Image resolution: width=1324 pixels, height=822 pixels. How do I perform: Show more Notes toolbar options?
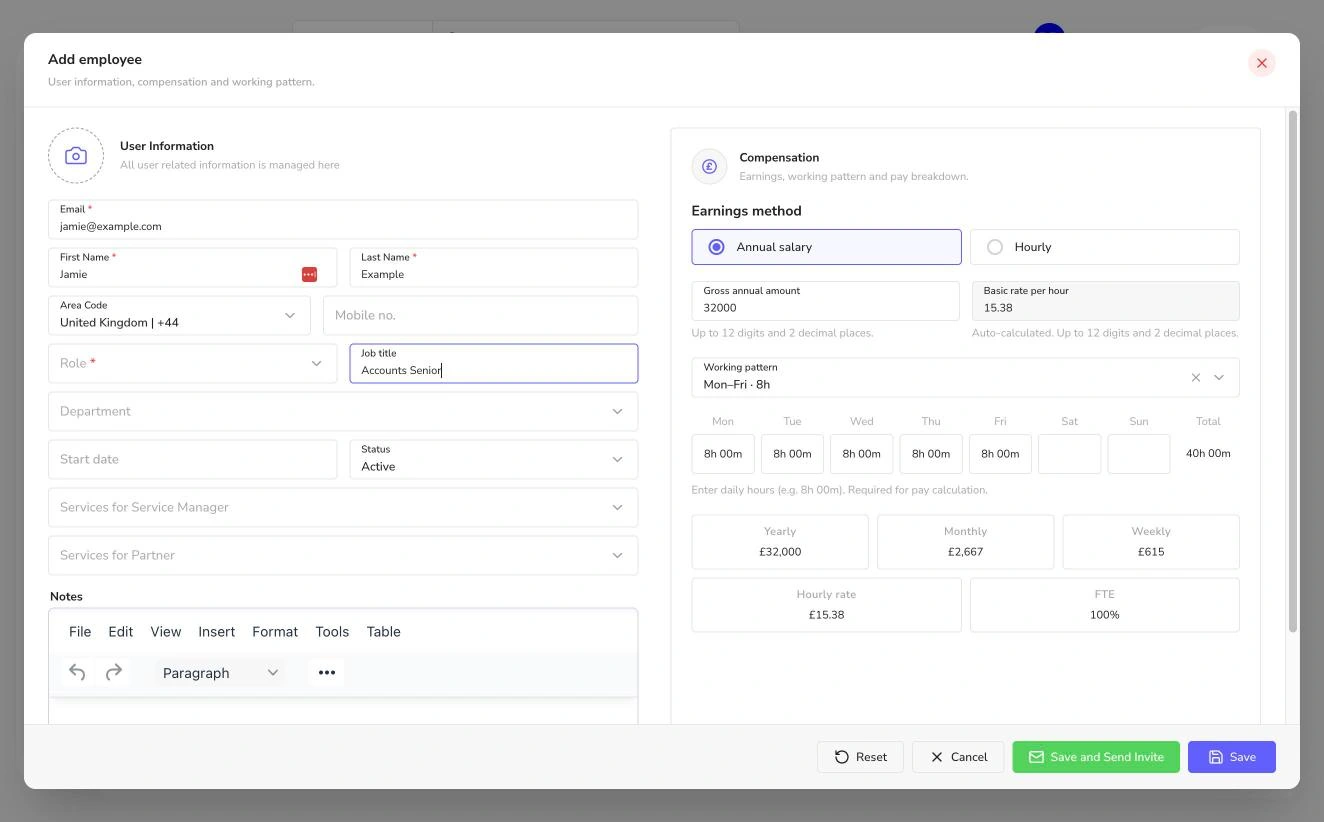point(327,673)
